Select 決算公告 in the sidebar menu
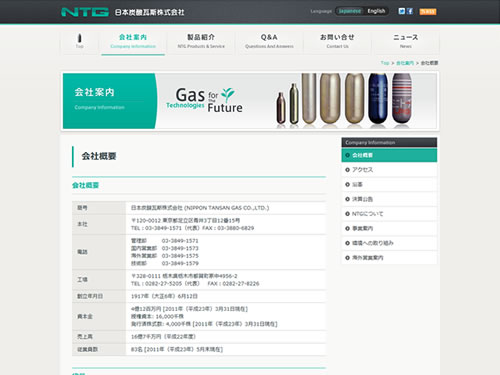 389,199
